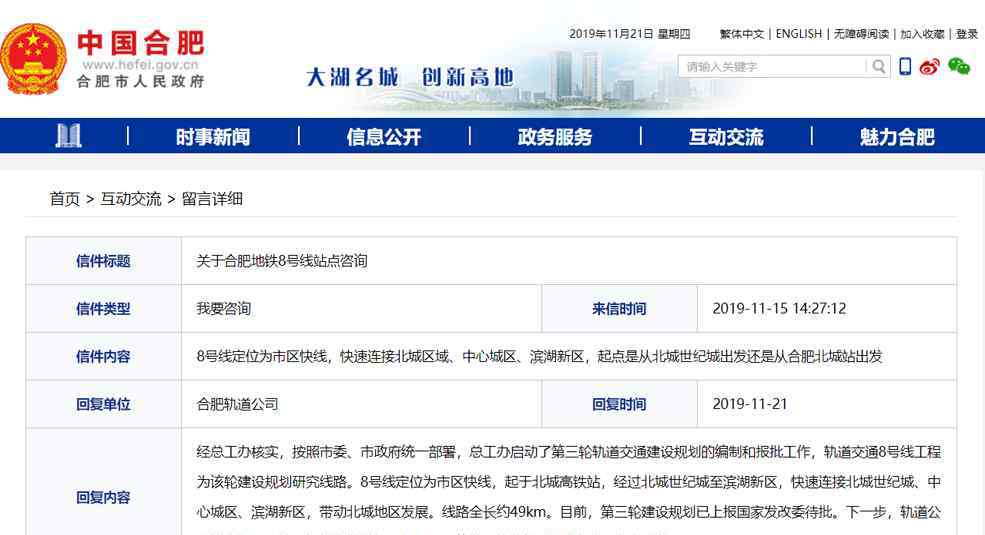Click the 回复单位 label cell

[x=104, y=404]
